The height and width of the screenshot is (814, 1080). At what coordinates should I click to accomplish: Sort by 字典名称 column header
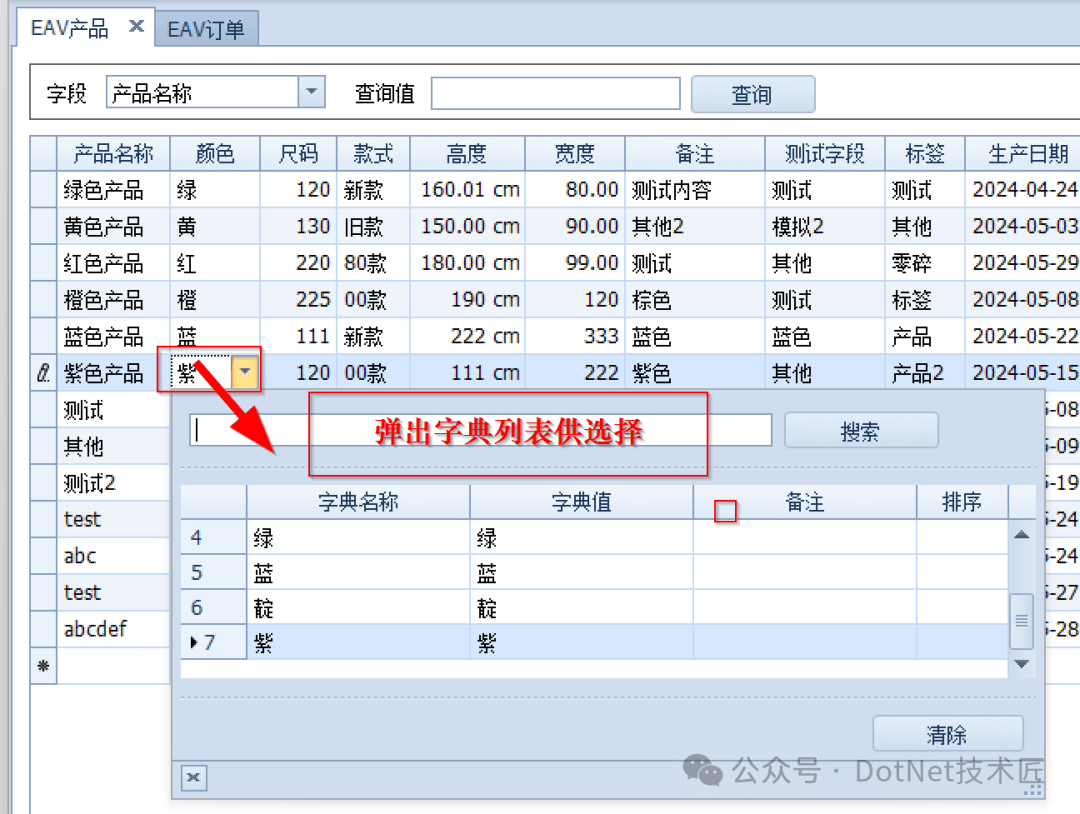click(358, 502)
